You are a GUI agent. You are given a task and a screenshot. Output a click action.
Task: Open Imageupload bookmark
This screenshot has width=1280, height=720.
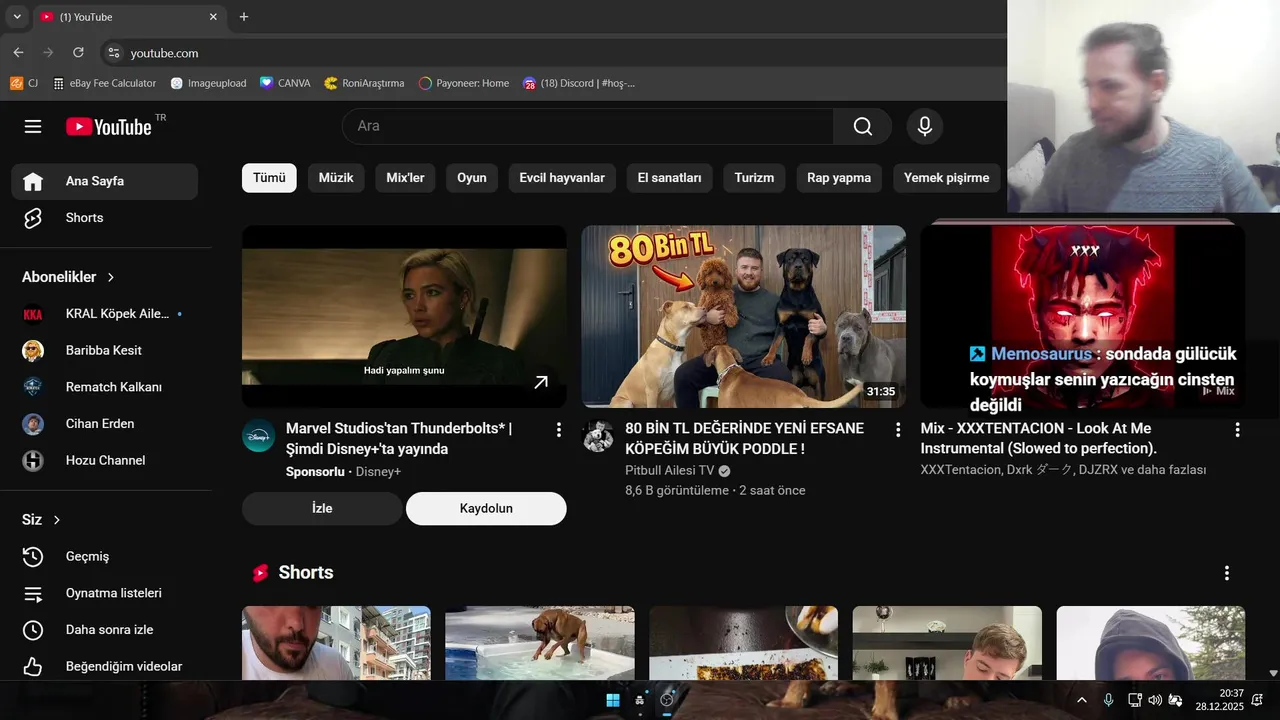coord(208,83)
